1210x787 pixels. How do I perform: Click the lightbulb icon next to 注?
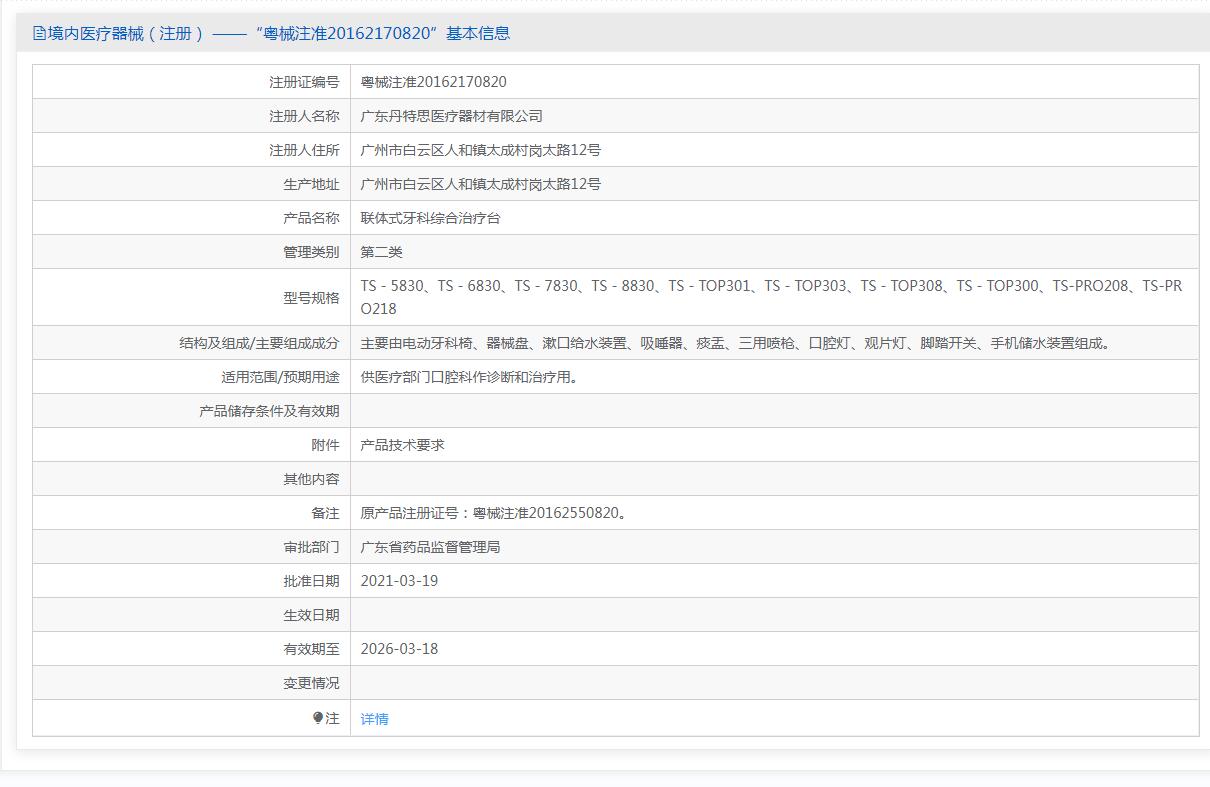click(x=318, y=718)
